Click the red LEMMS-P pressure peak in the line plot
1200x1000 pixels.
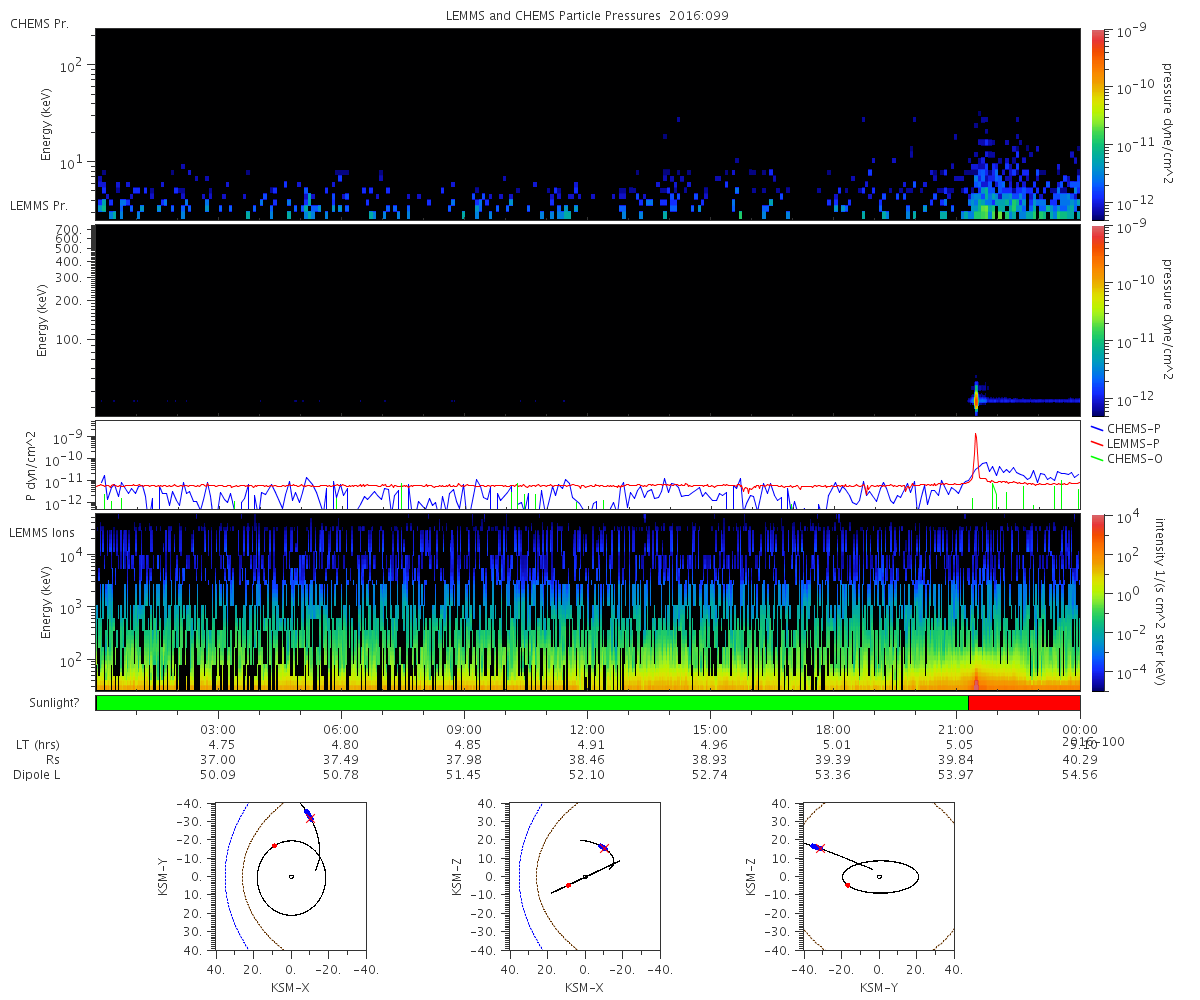(x=976, y=436)
